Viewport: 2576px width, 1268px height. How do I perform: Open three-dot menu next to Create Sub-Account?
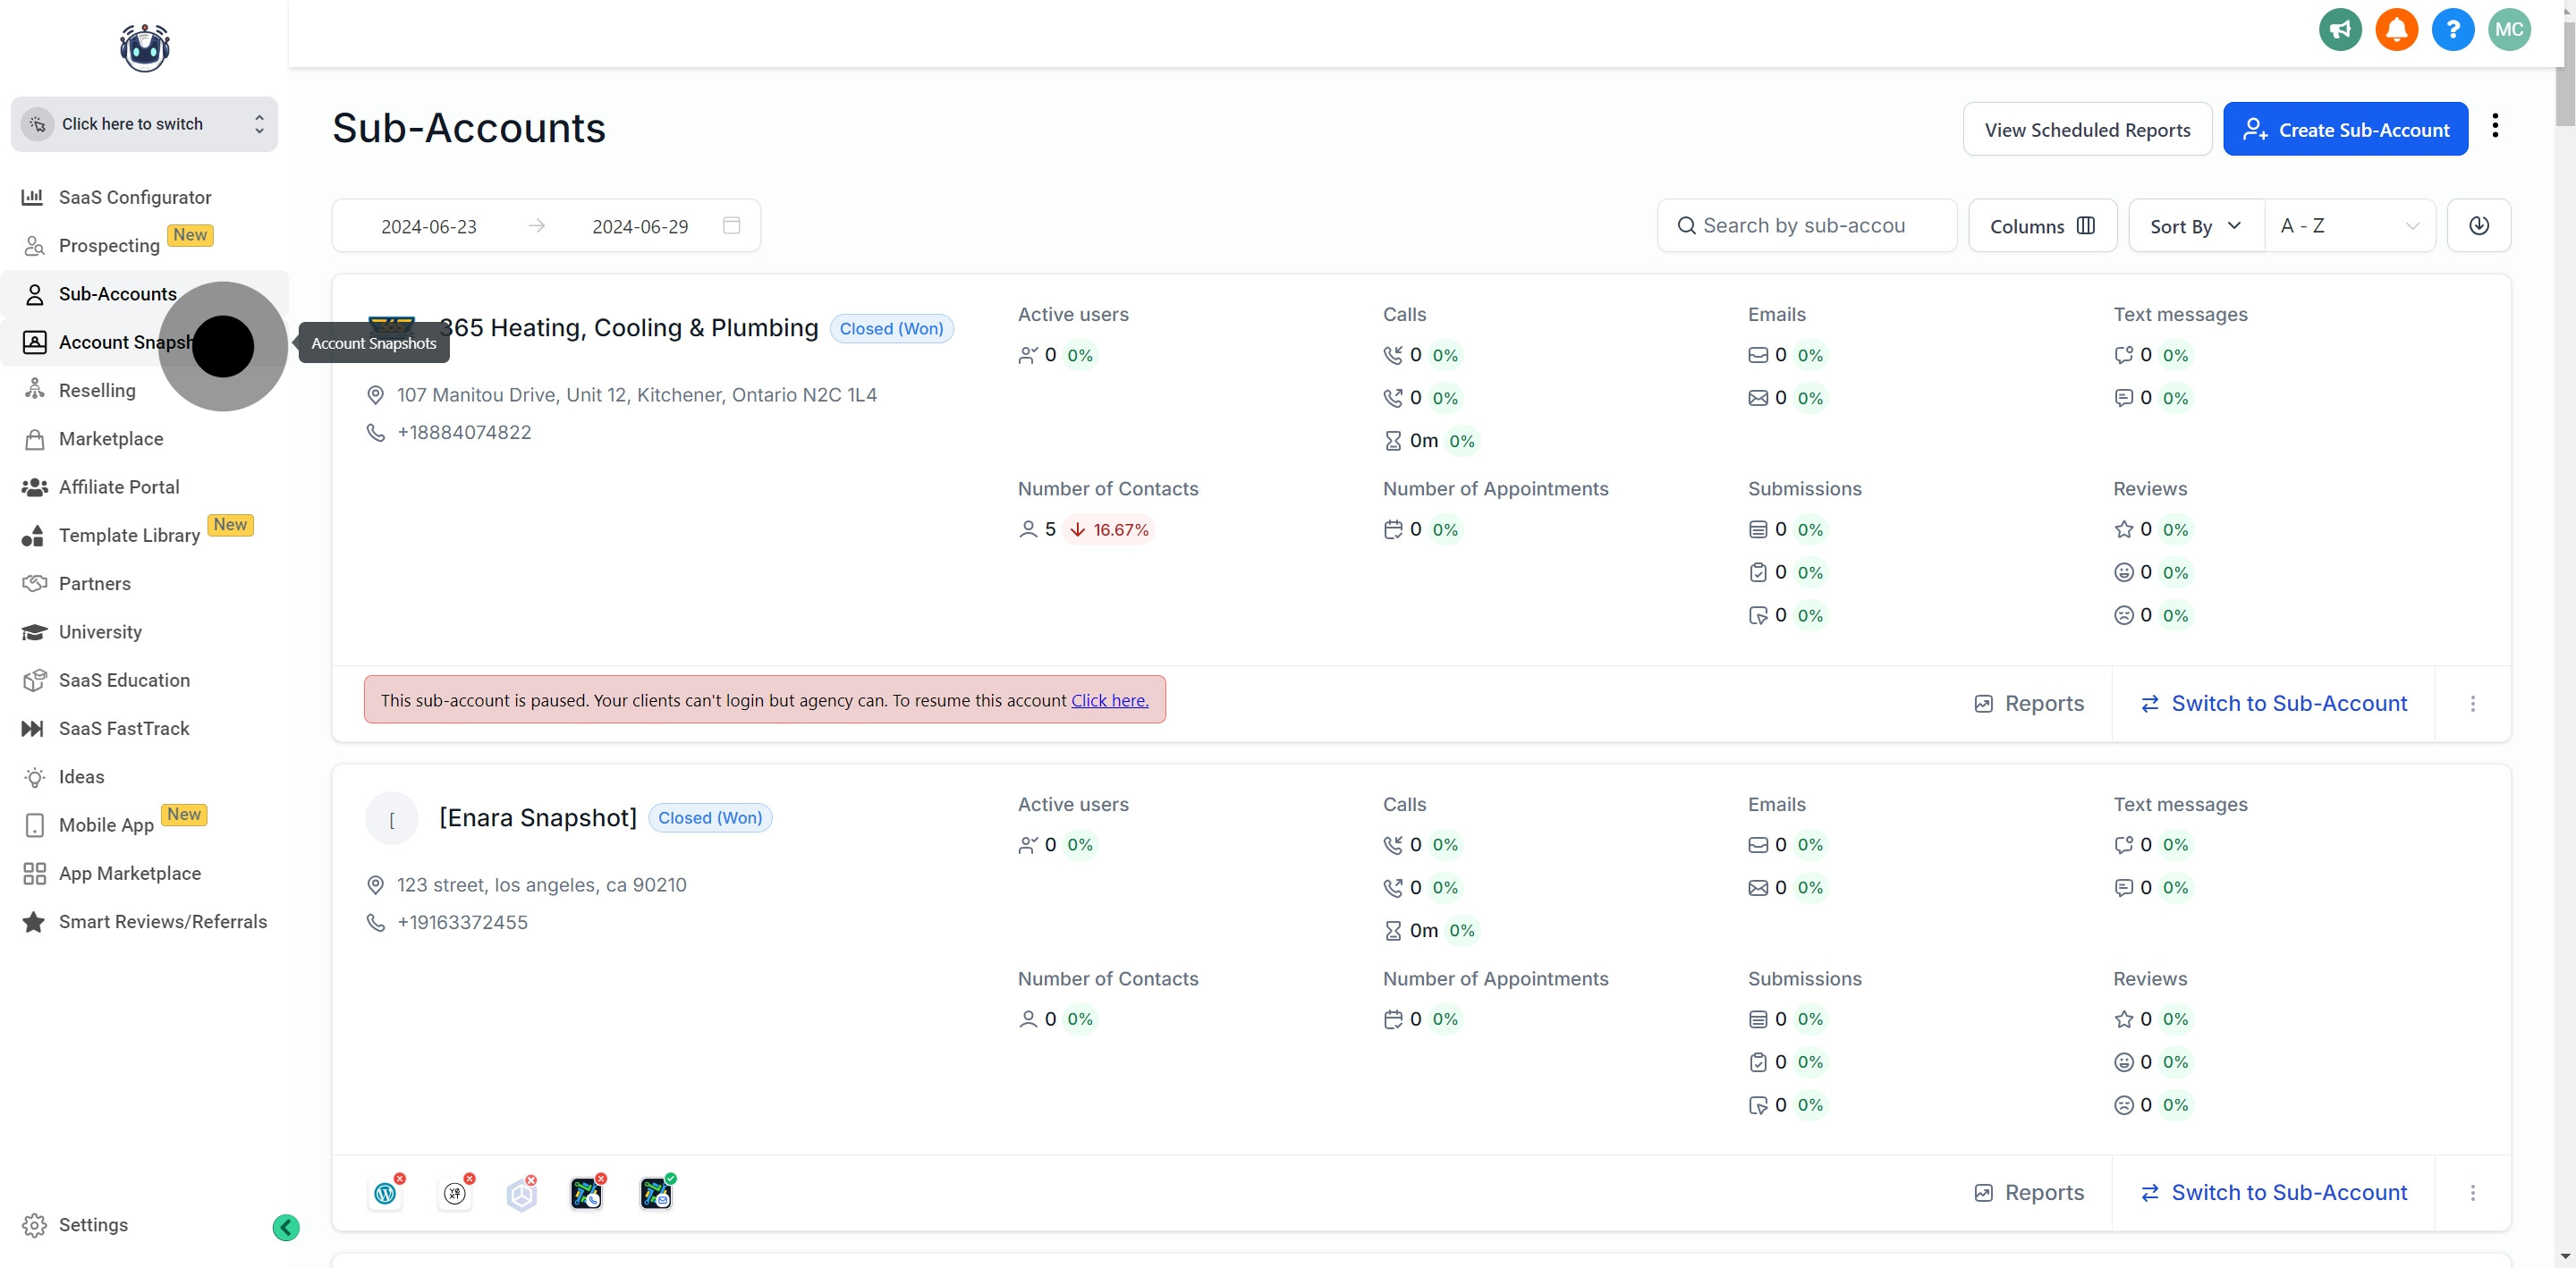pyautogui.click(x=2495, y=127)
